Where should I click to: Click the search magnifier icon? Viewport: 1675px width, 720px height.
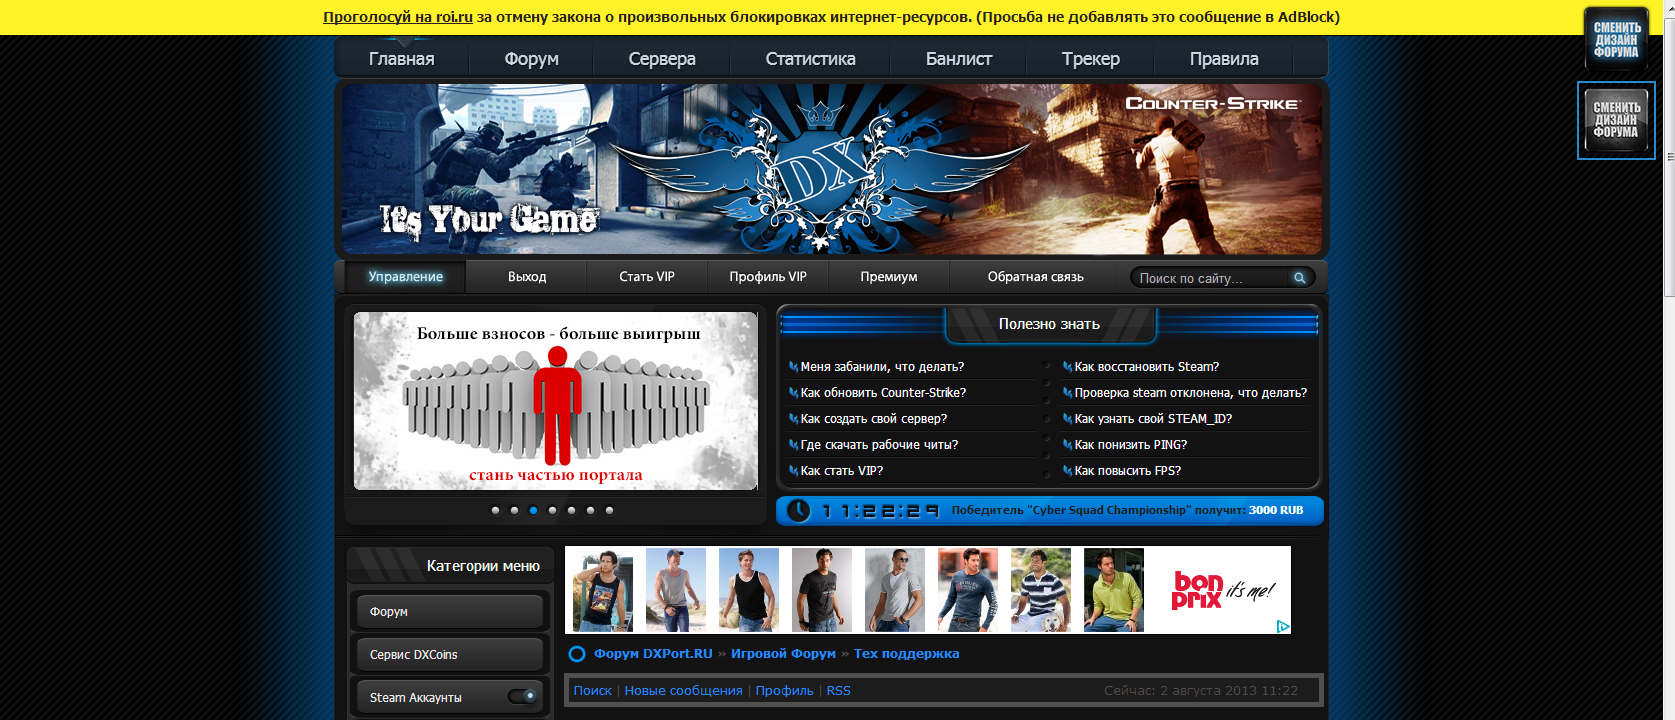[x=1299, y=278]
